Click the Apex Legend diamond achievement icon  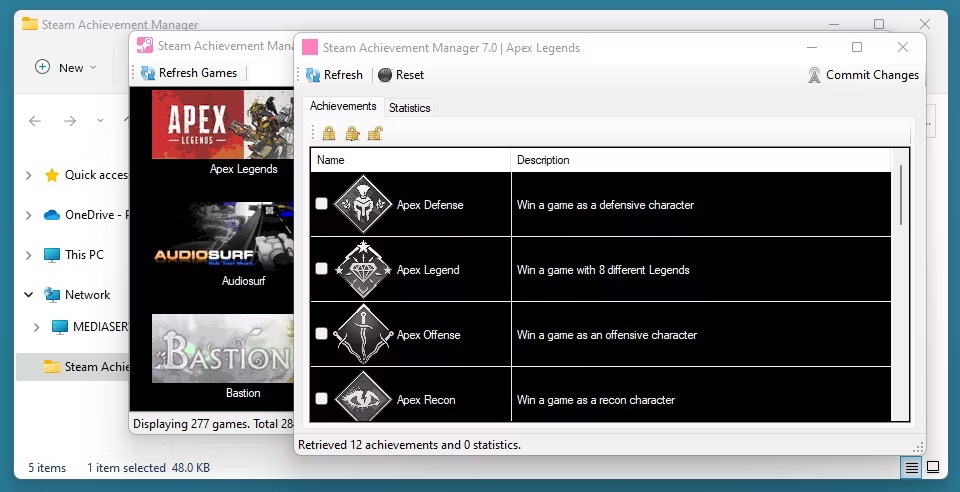click(363, 269)
